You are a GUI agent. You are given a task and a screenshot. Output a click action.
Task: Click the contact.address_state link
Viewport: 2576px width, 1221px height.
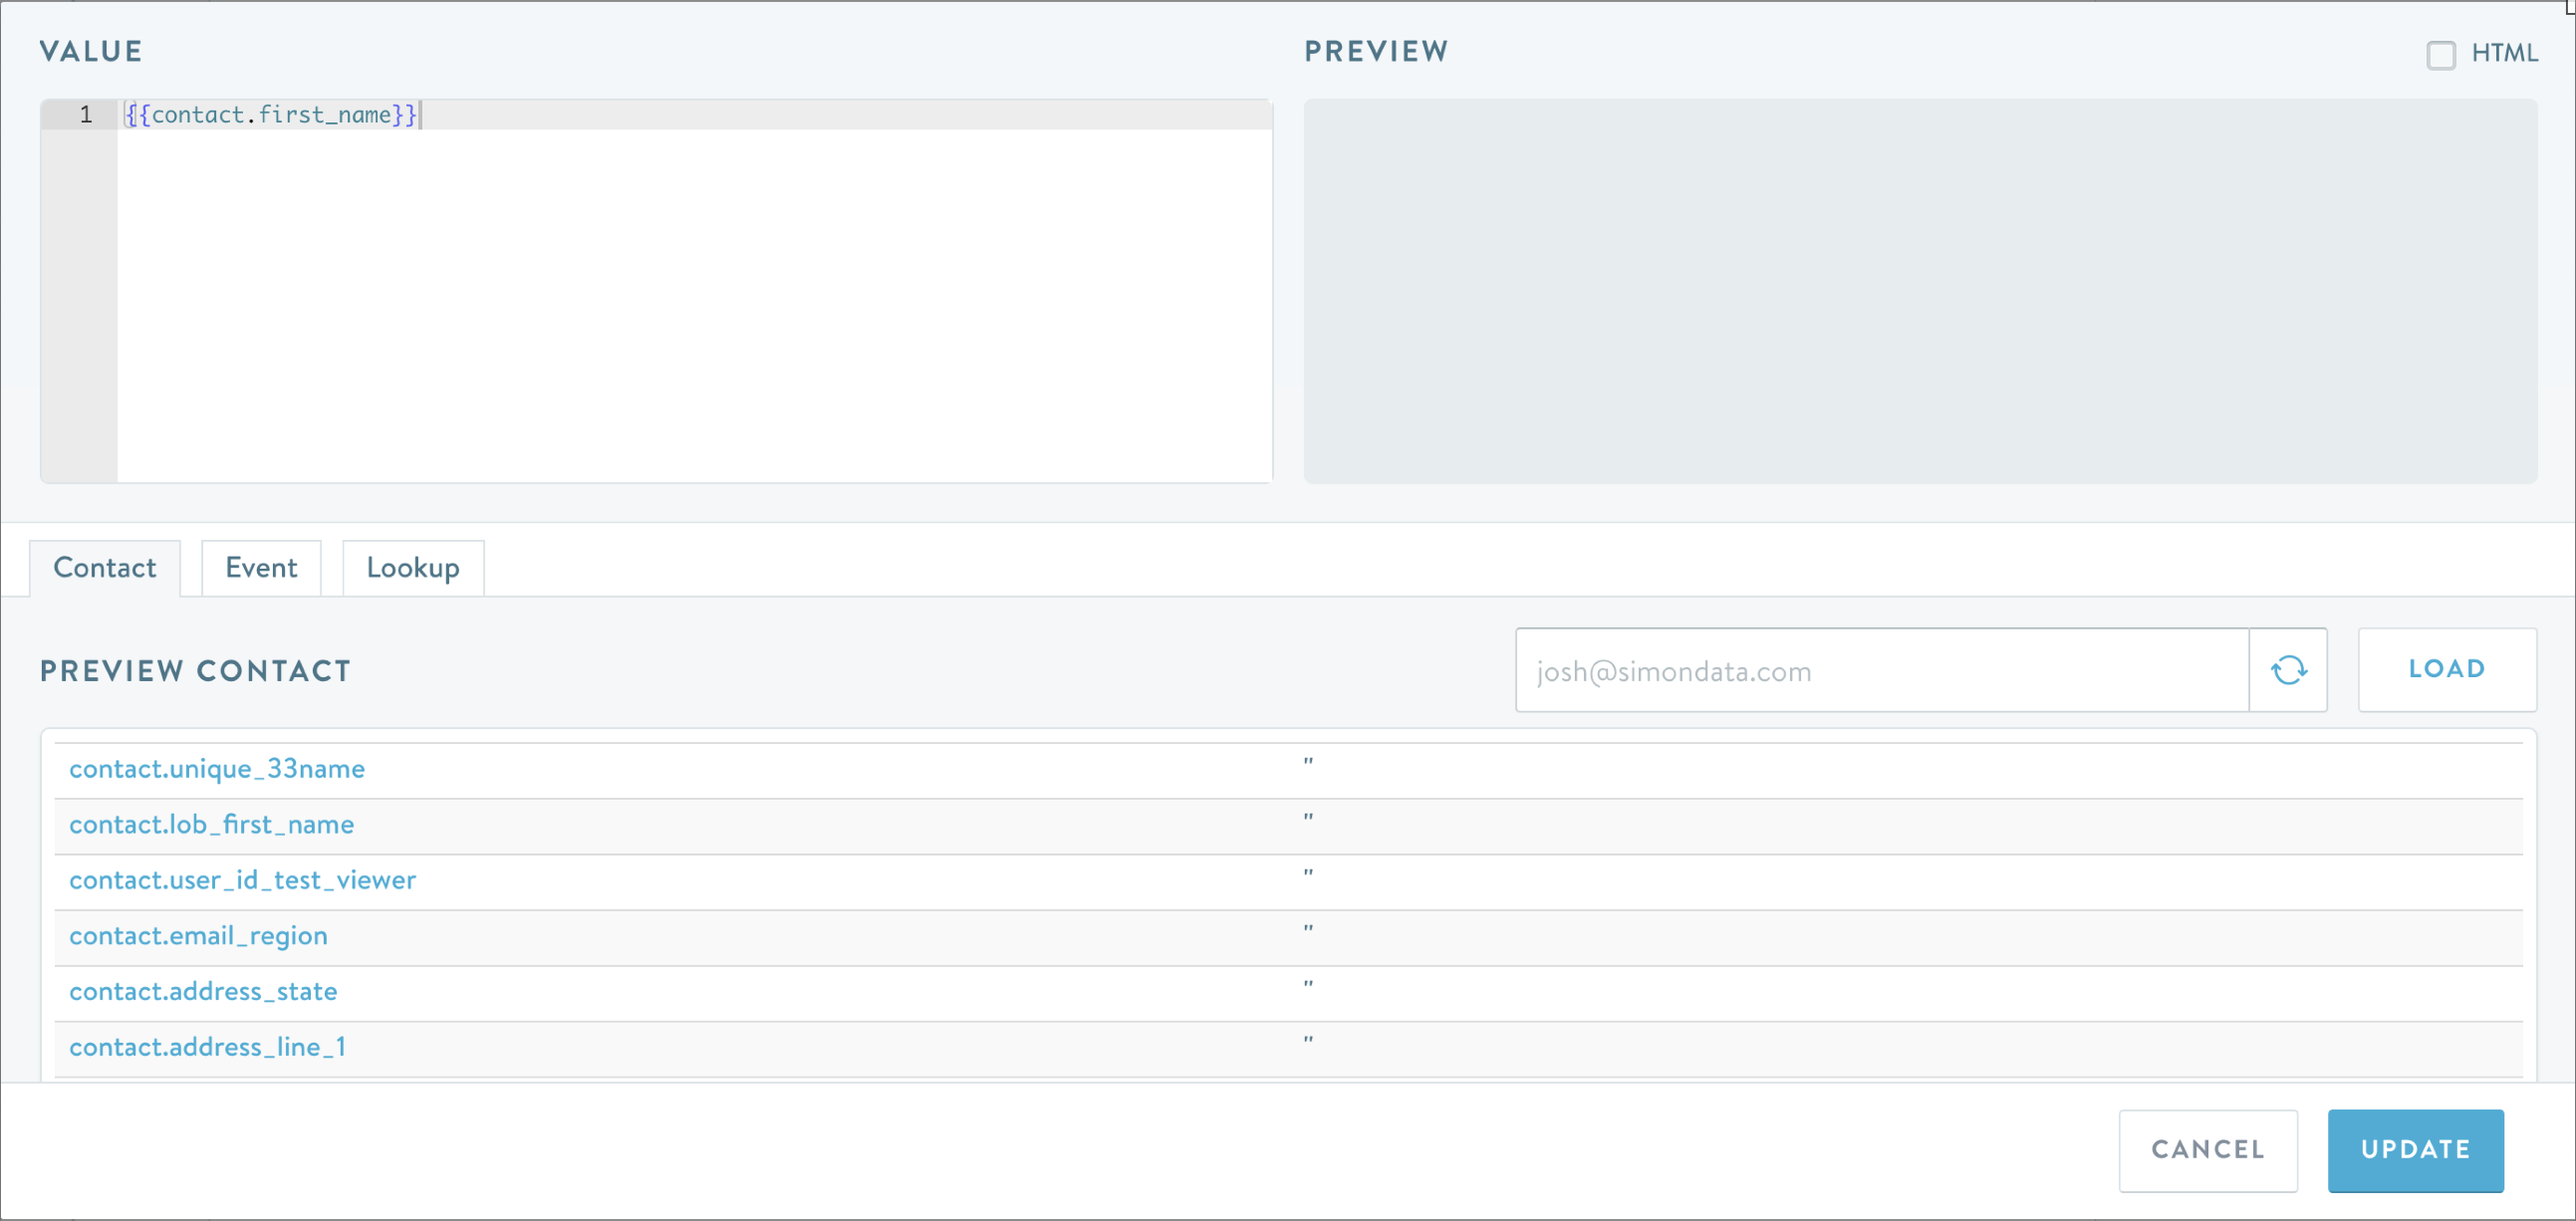coord(203,992)
